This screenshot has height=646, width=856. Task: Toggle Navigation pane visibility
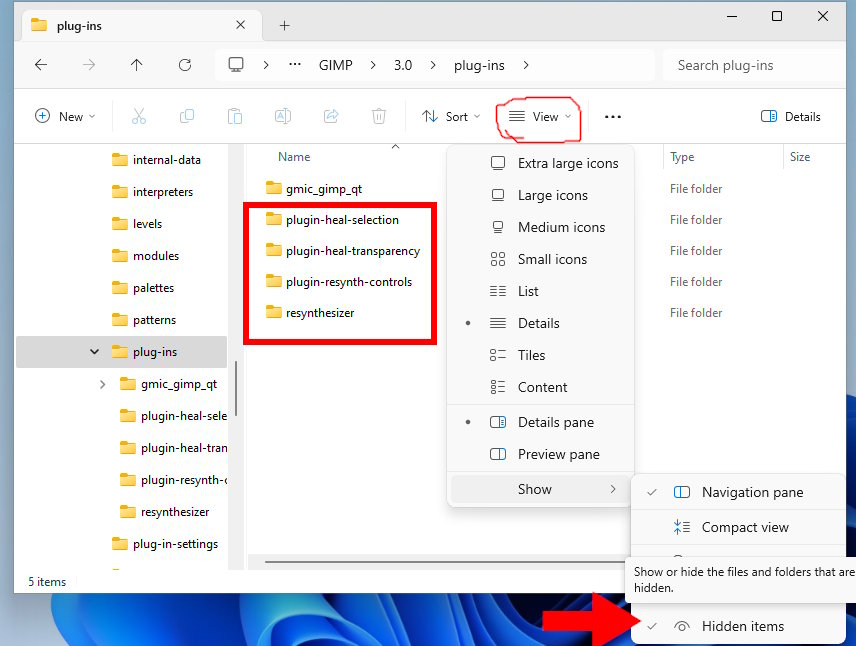[751, 492]
